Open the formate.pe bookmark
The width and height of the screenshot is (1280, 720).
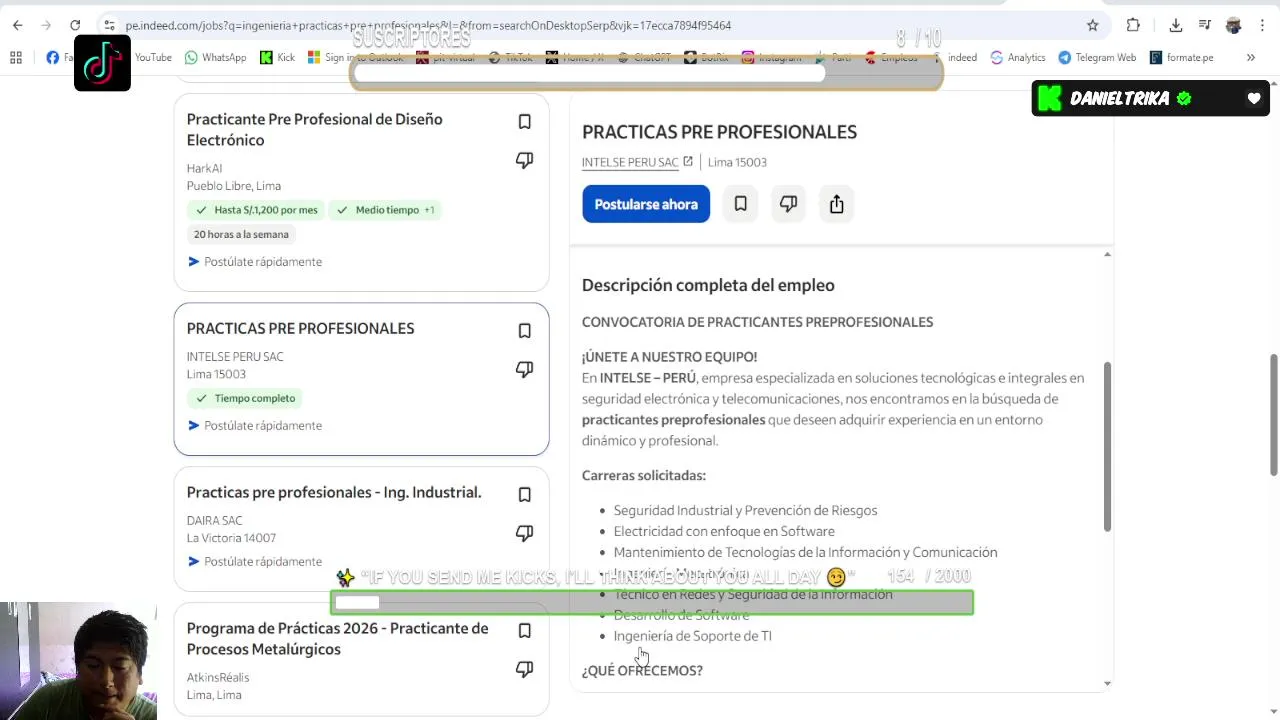click(1181, 58)
